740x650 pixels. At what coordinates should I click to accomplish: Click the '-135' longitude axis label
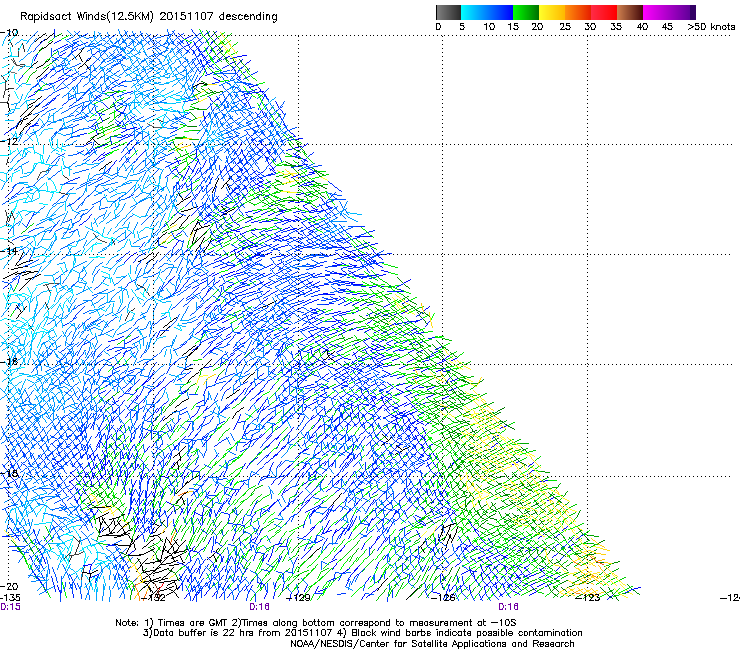pos(10,598)
